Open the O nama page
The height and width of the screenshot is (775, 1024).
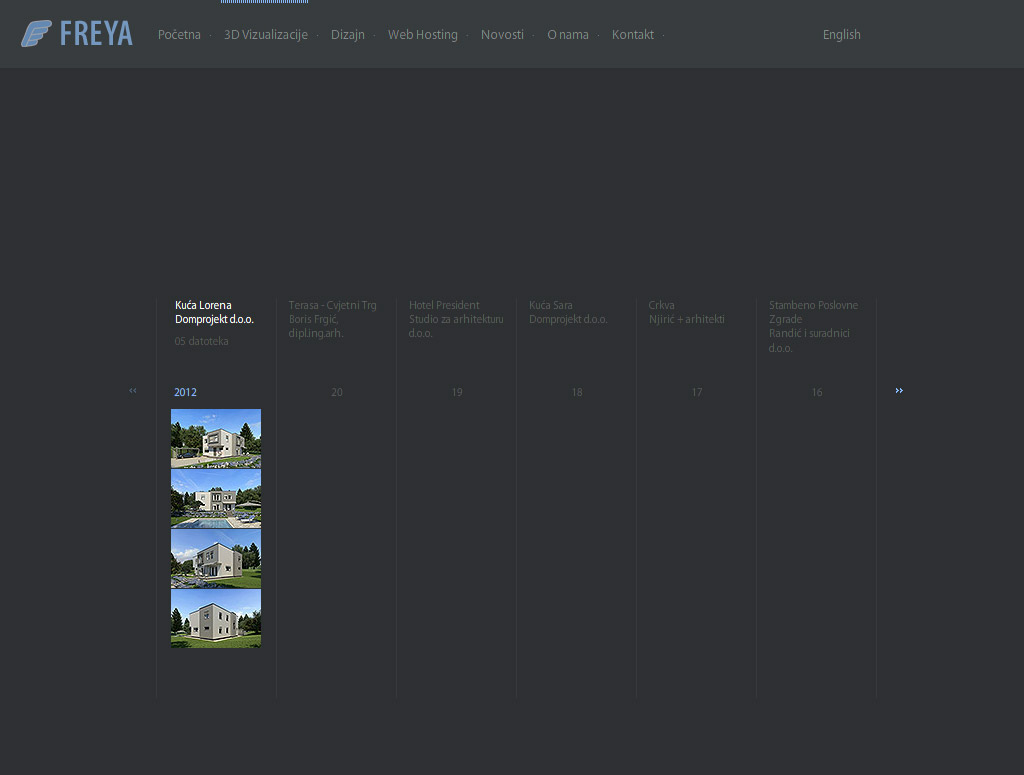tap(567, 35)
